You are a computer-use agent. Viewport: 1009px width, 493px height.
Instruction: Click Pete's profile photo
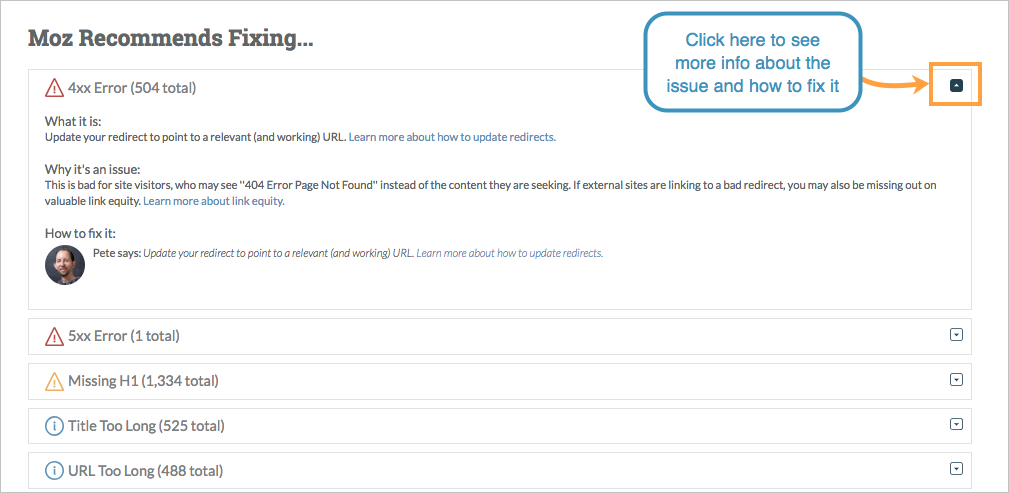(x=65, y=265)
